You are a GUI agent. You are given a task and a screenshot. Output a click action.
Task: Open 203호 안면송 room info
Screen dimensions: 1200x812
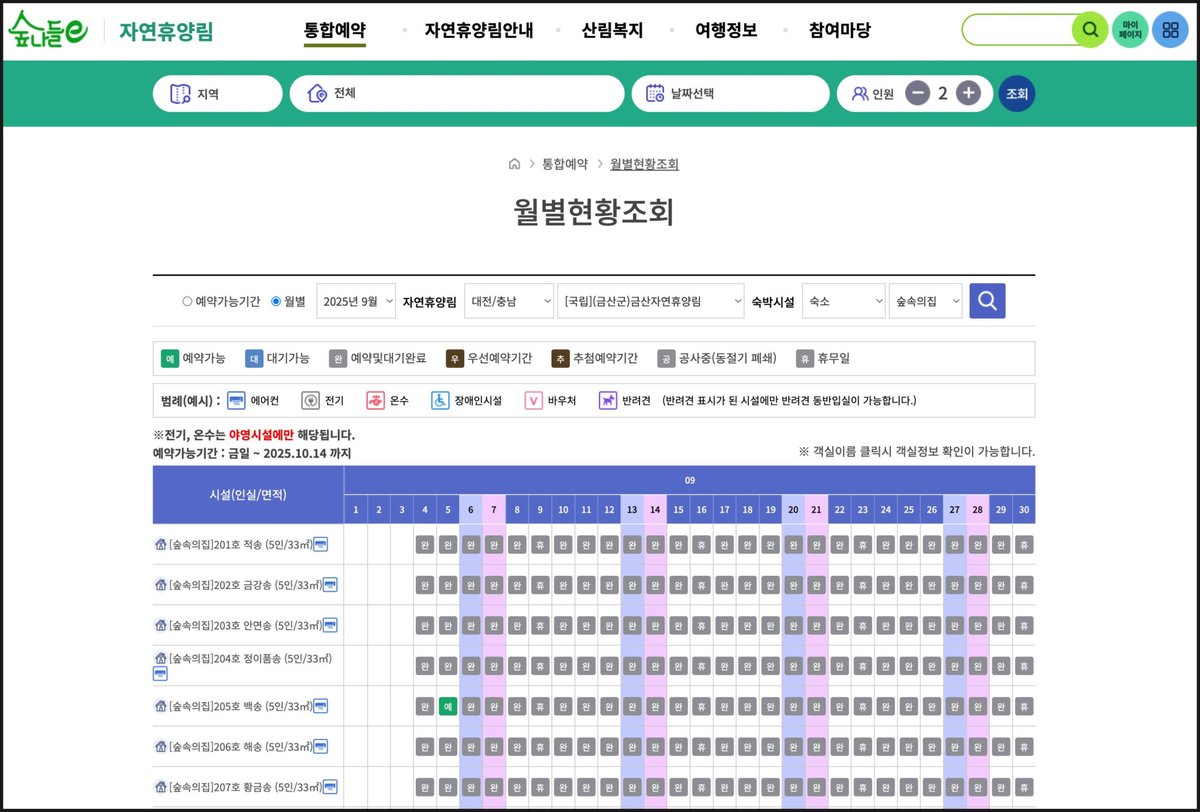click(x=245, y=625)
